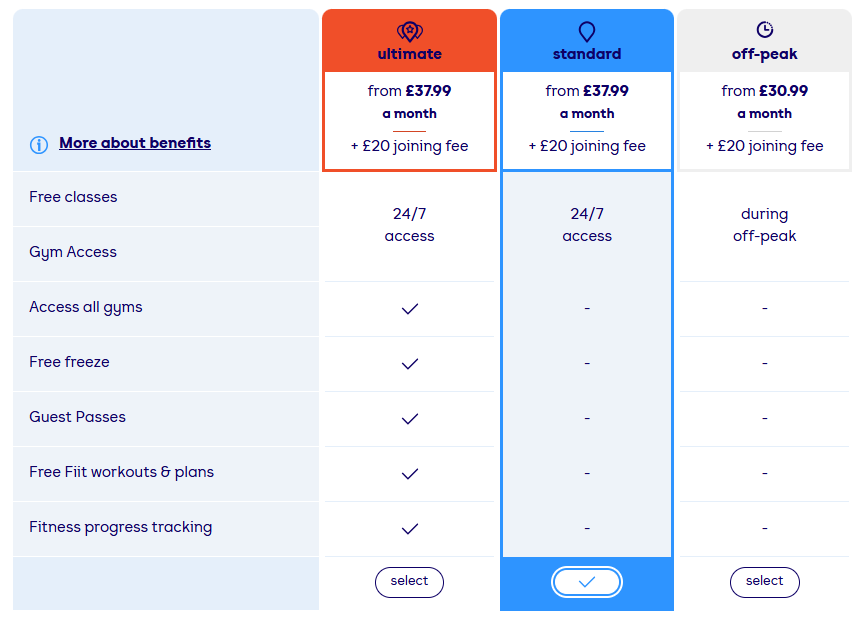Viewport: 862px width, 622px height.
Task: Open the More about benefits link
Action: pyautogui.click(x=135, y=143)
